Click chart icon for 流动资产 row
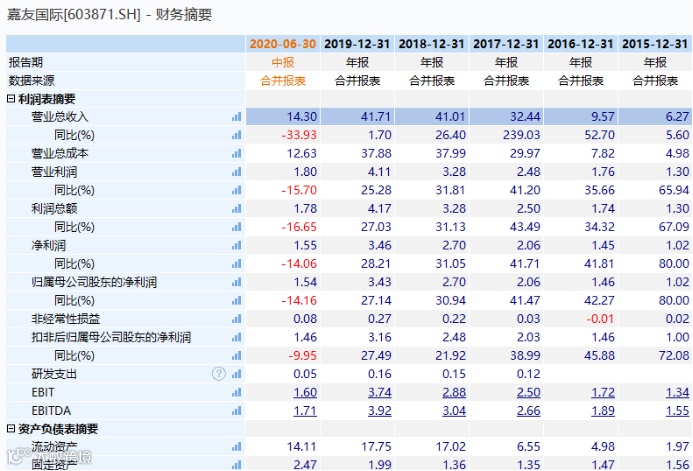This screenshot has height=471, width=693. pos(236,447)
